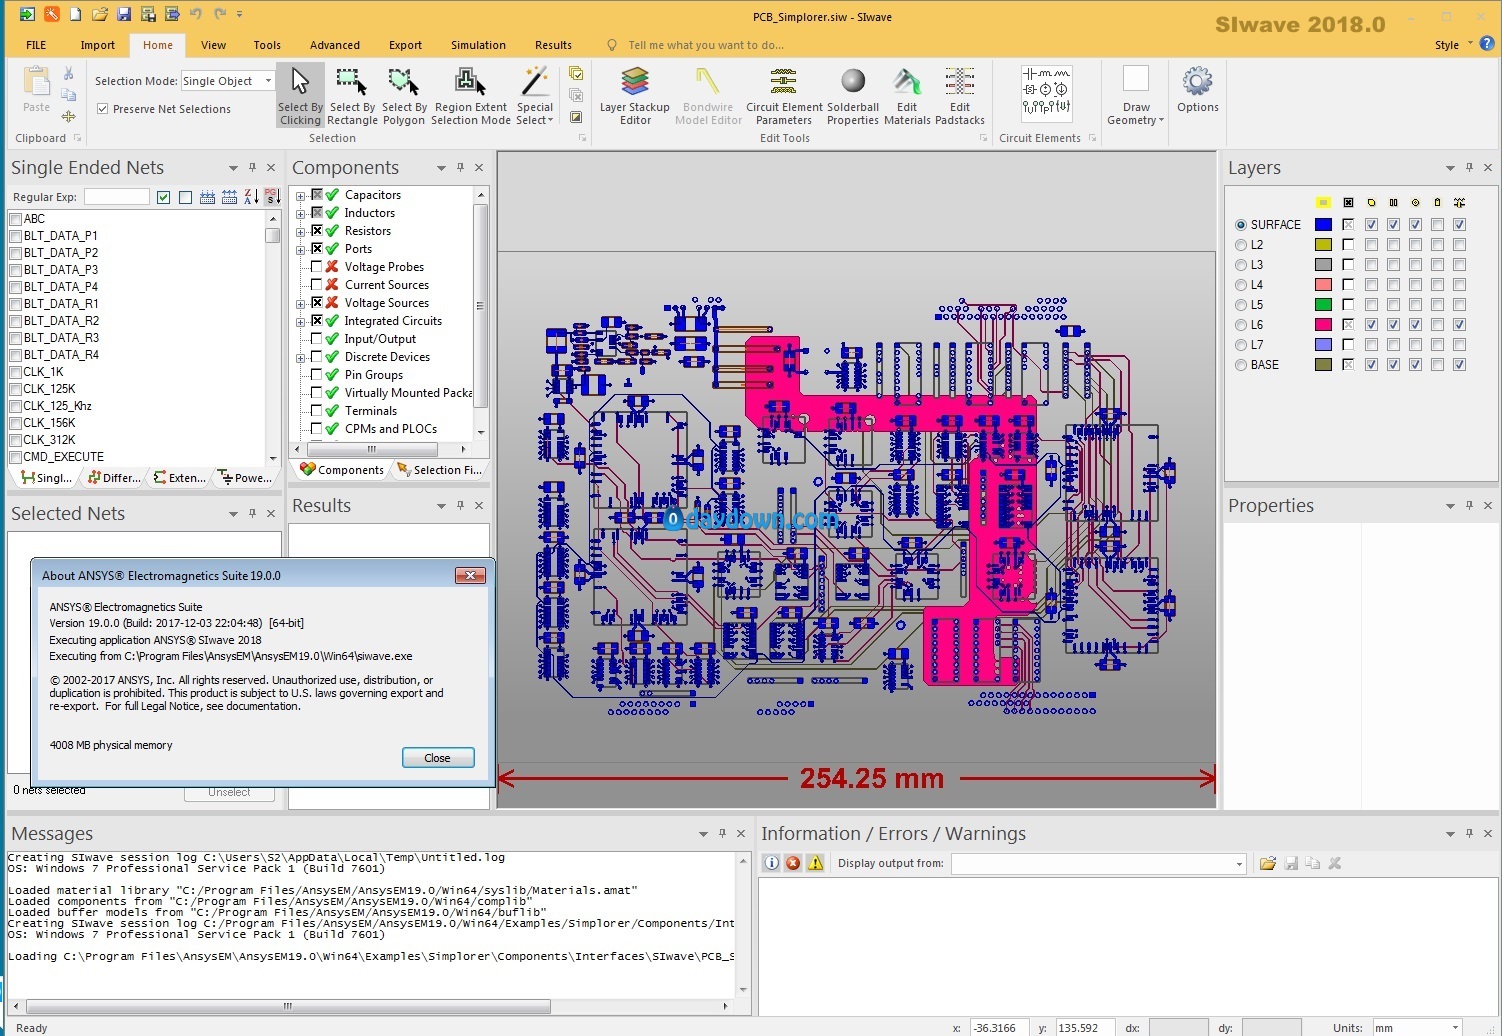
Task: Click the L6 layer pink color swatch
Action: [x=1323, y=325]
